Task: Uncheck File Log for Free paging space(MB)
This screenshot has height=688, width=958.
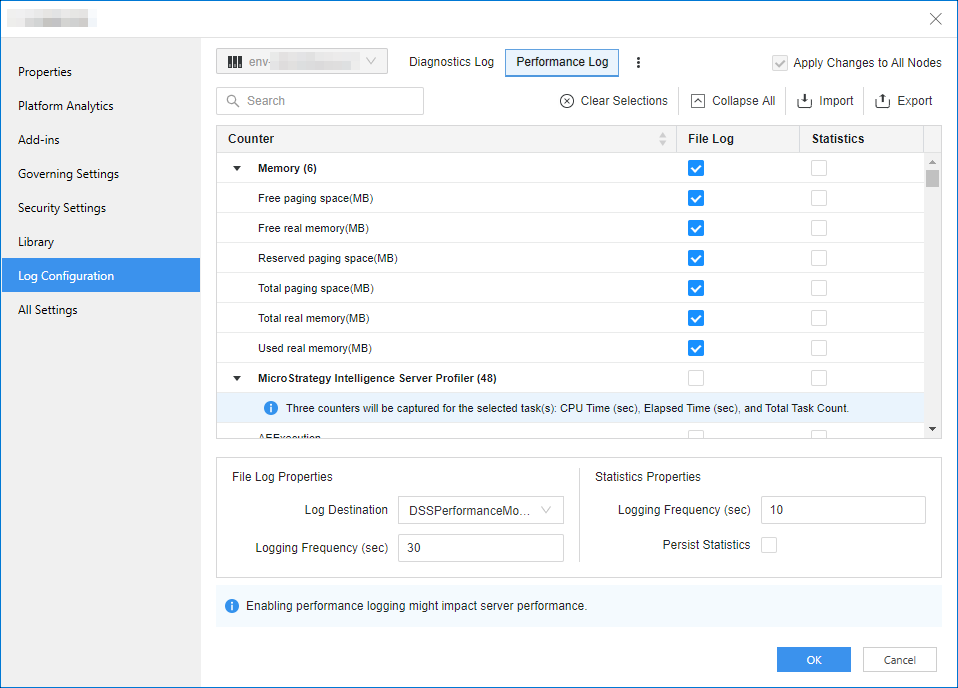Action: [x=696, y=198]
